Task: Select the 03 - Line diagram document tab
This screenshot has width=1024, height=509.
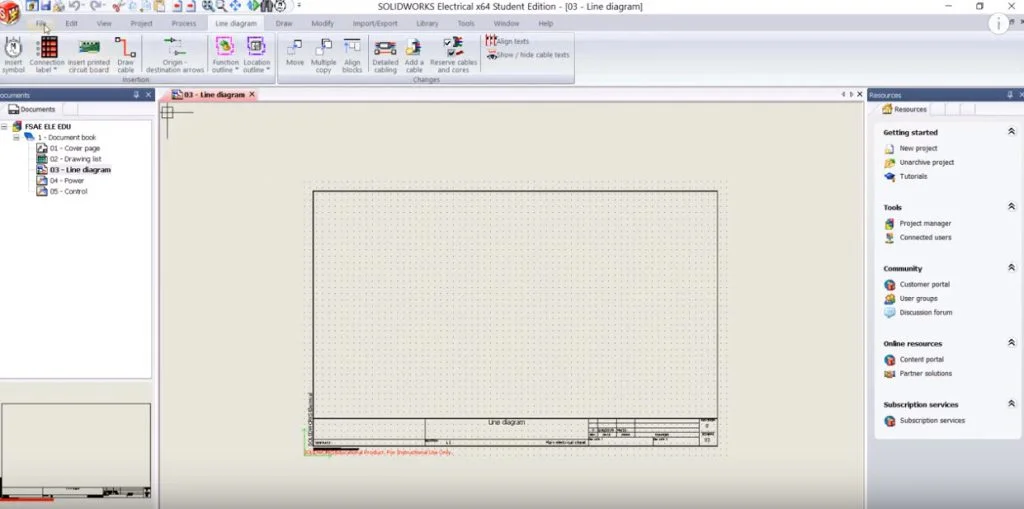Action: coord(209,95)
